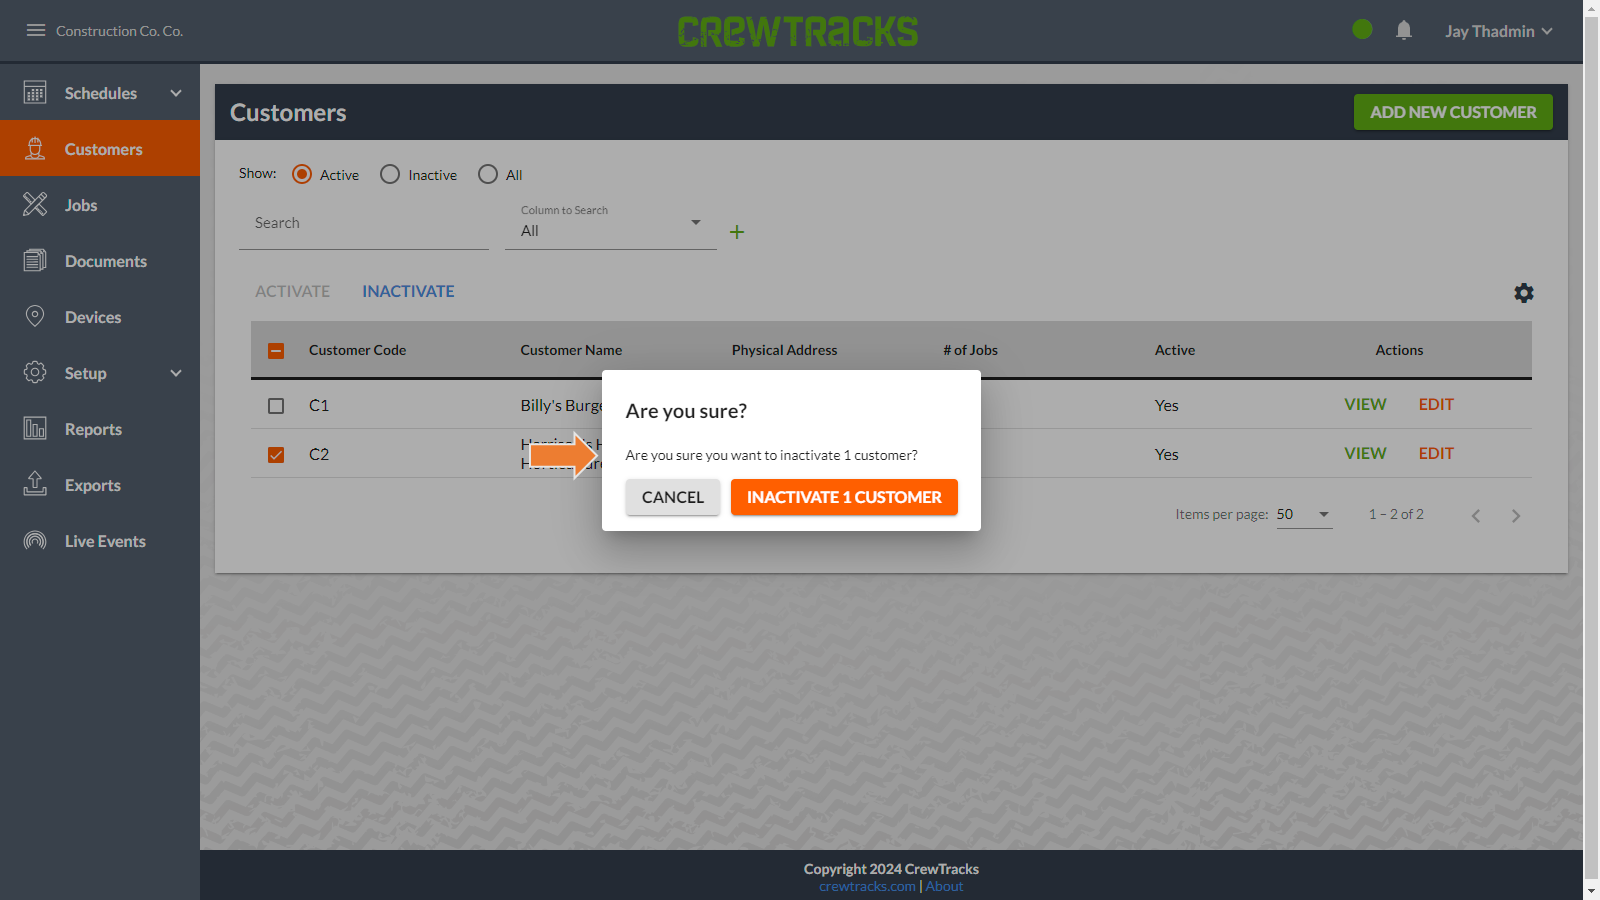
Task: Click the Exports upload icon
Action: pyautogui.click(x=35, y=485)
